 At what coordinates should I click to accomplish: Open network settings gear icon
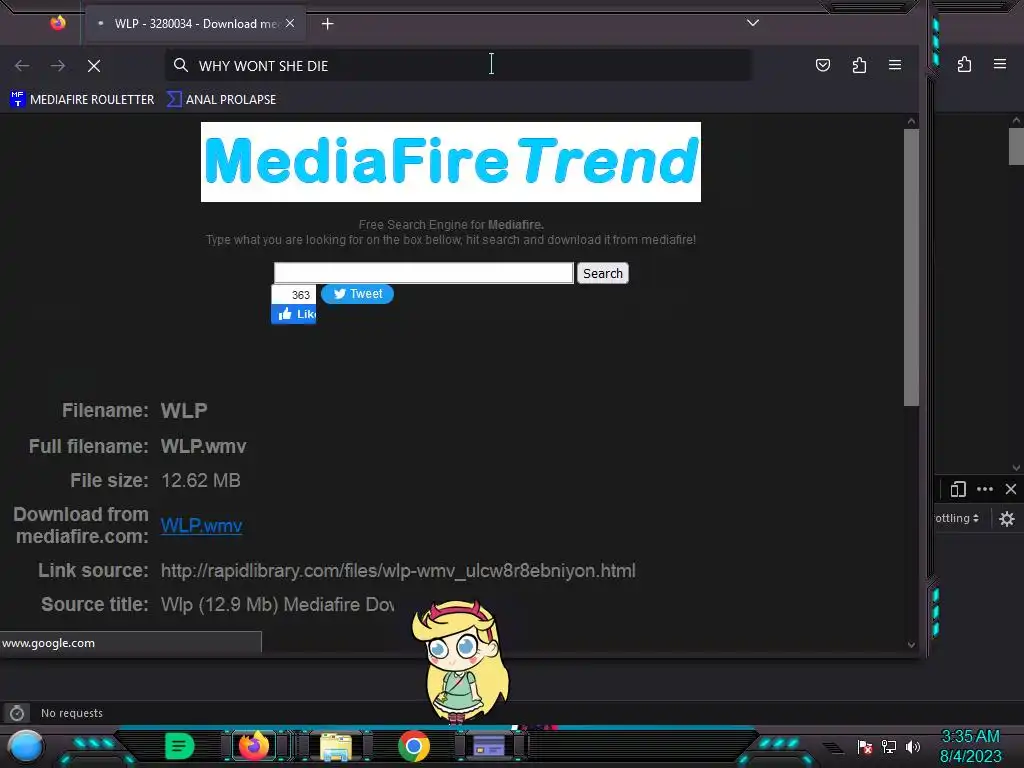click(x=1007, y=519)
